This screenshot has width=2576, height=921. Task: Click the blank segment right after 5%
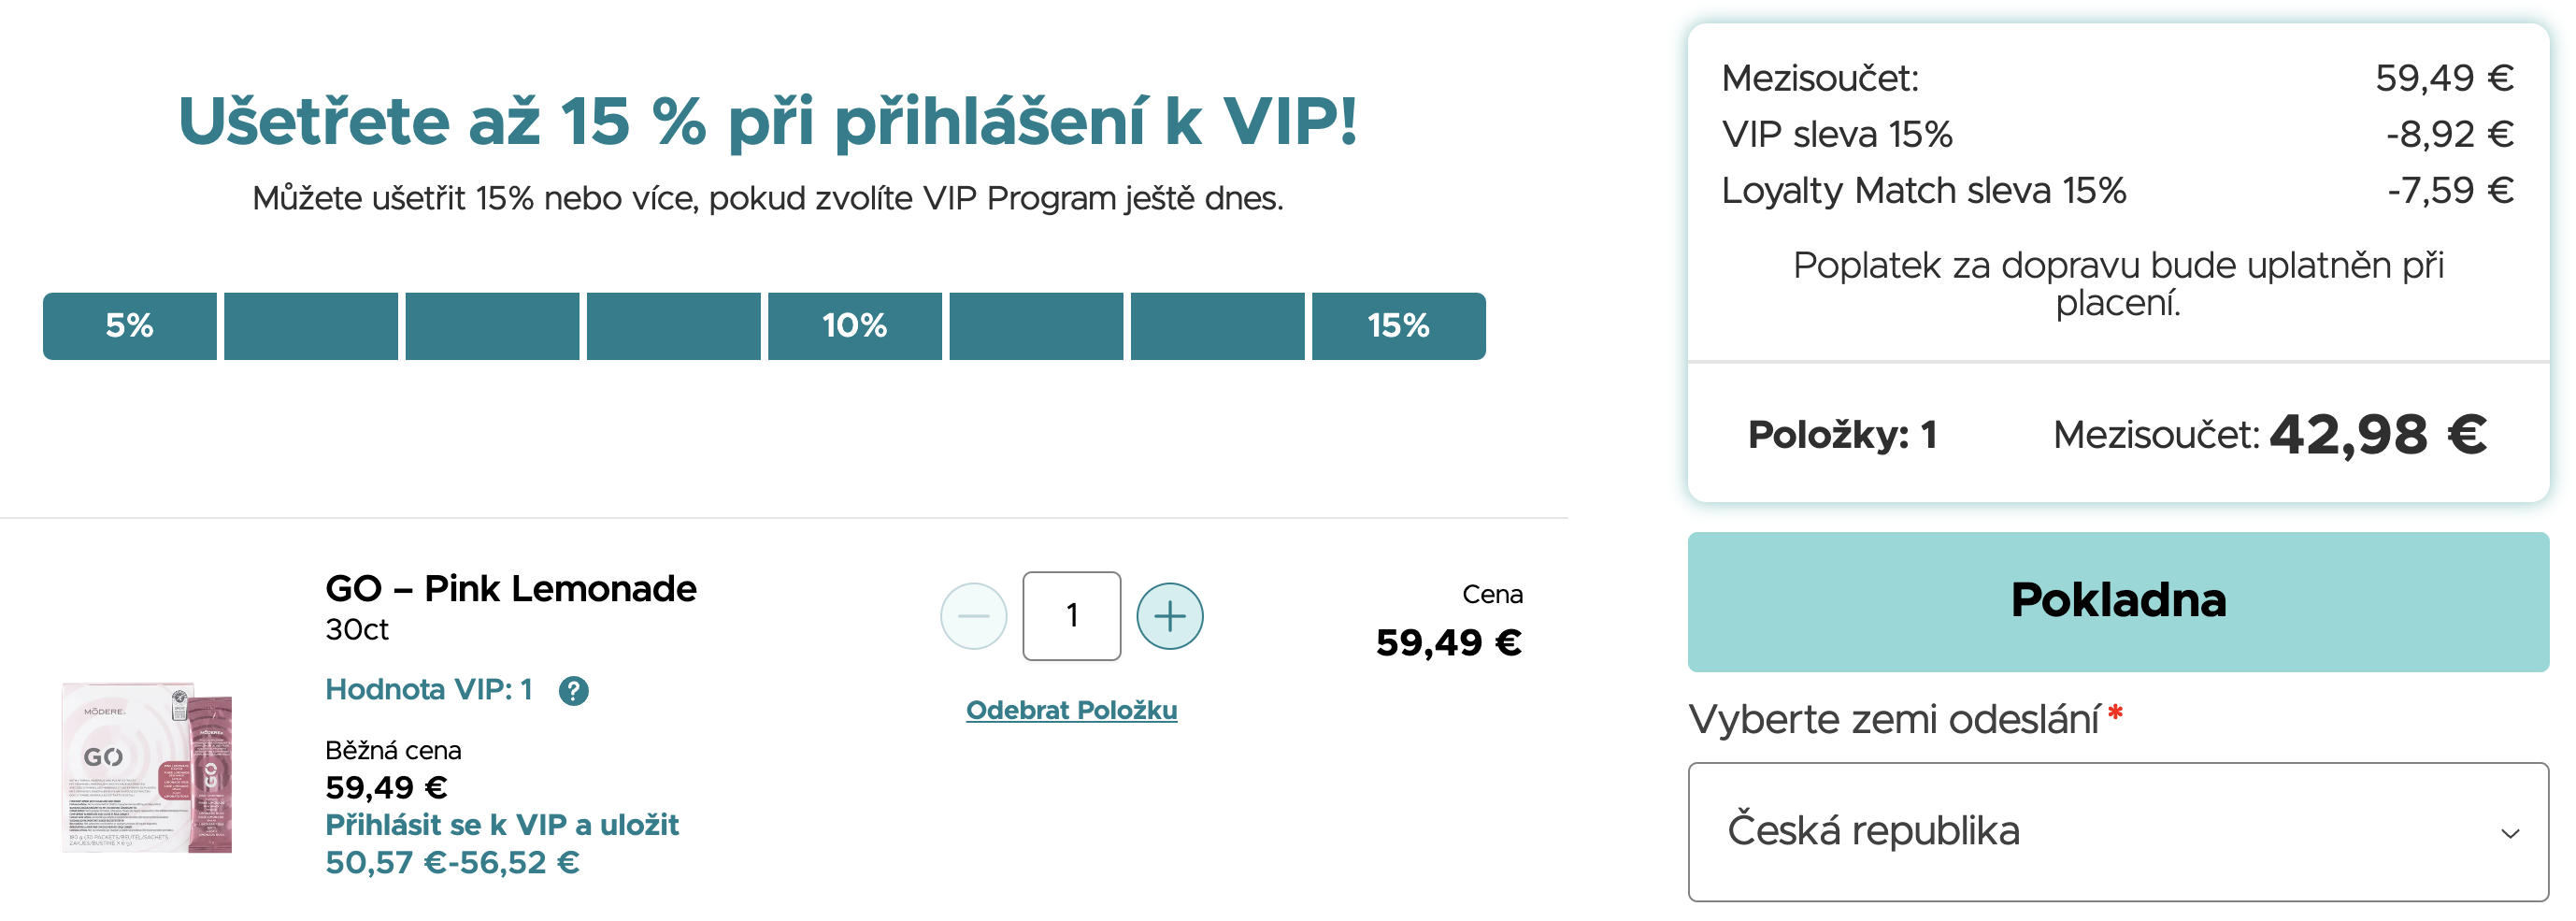click(x=311, y=326)
